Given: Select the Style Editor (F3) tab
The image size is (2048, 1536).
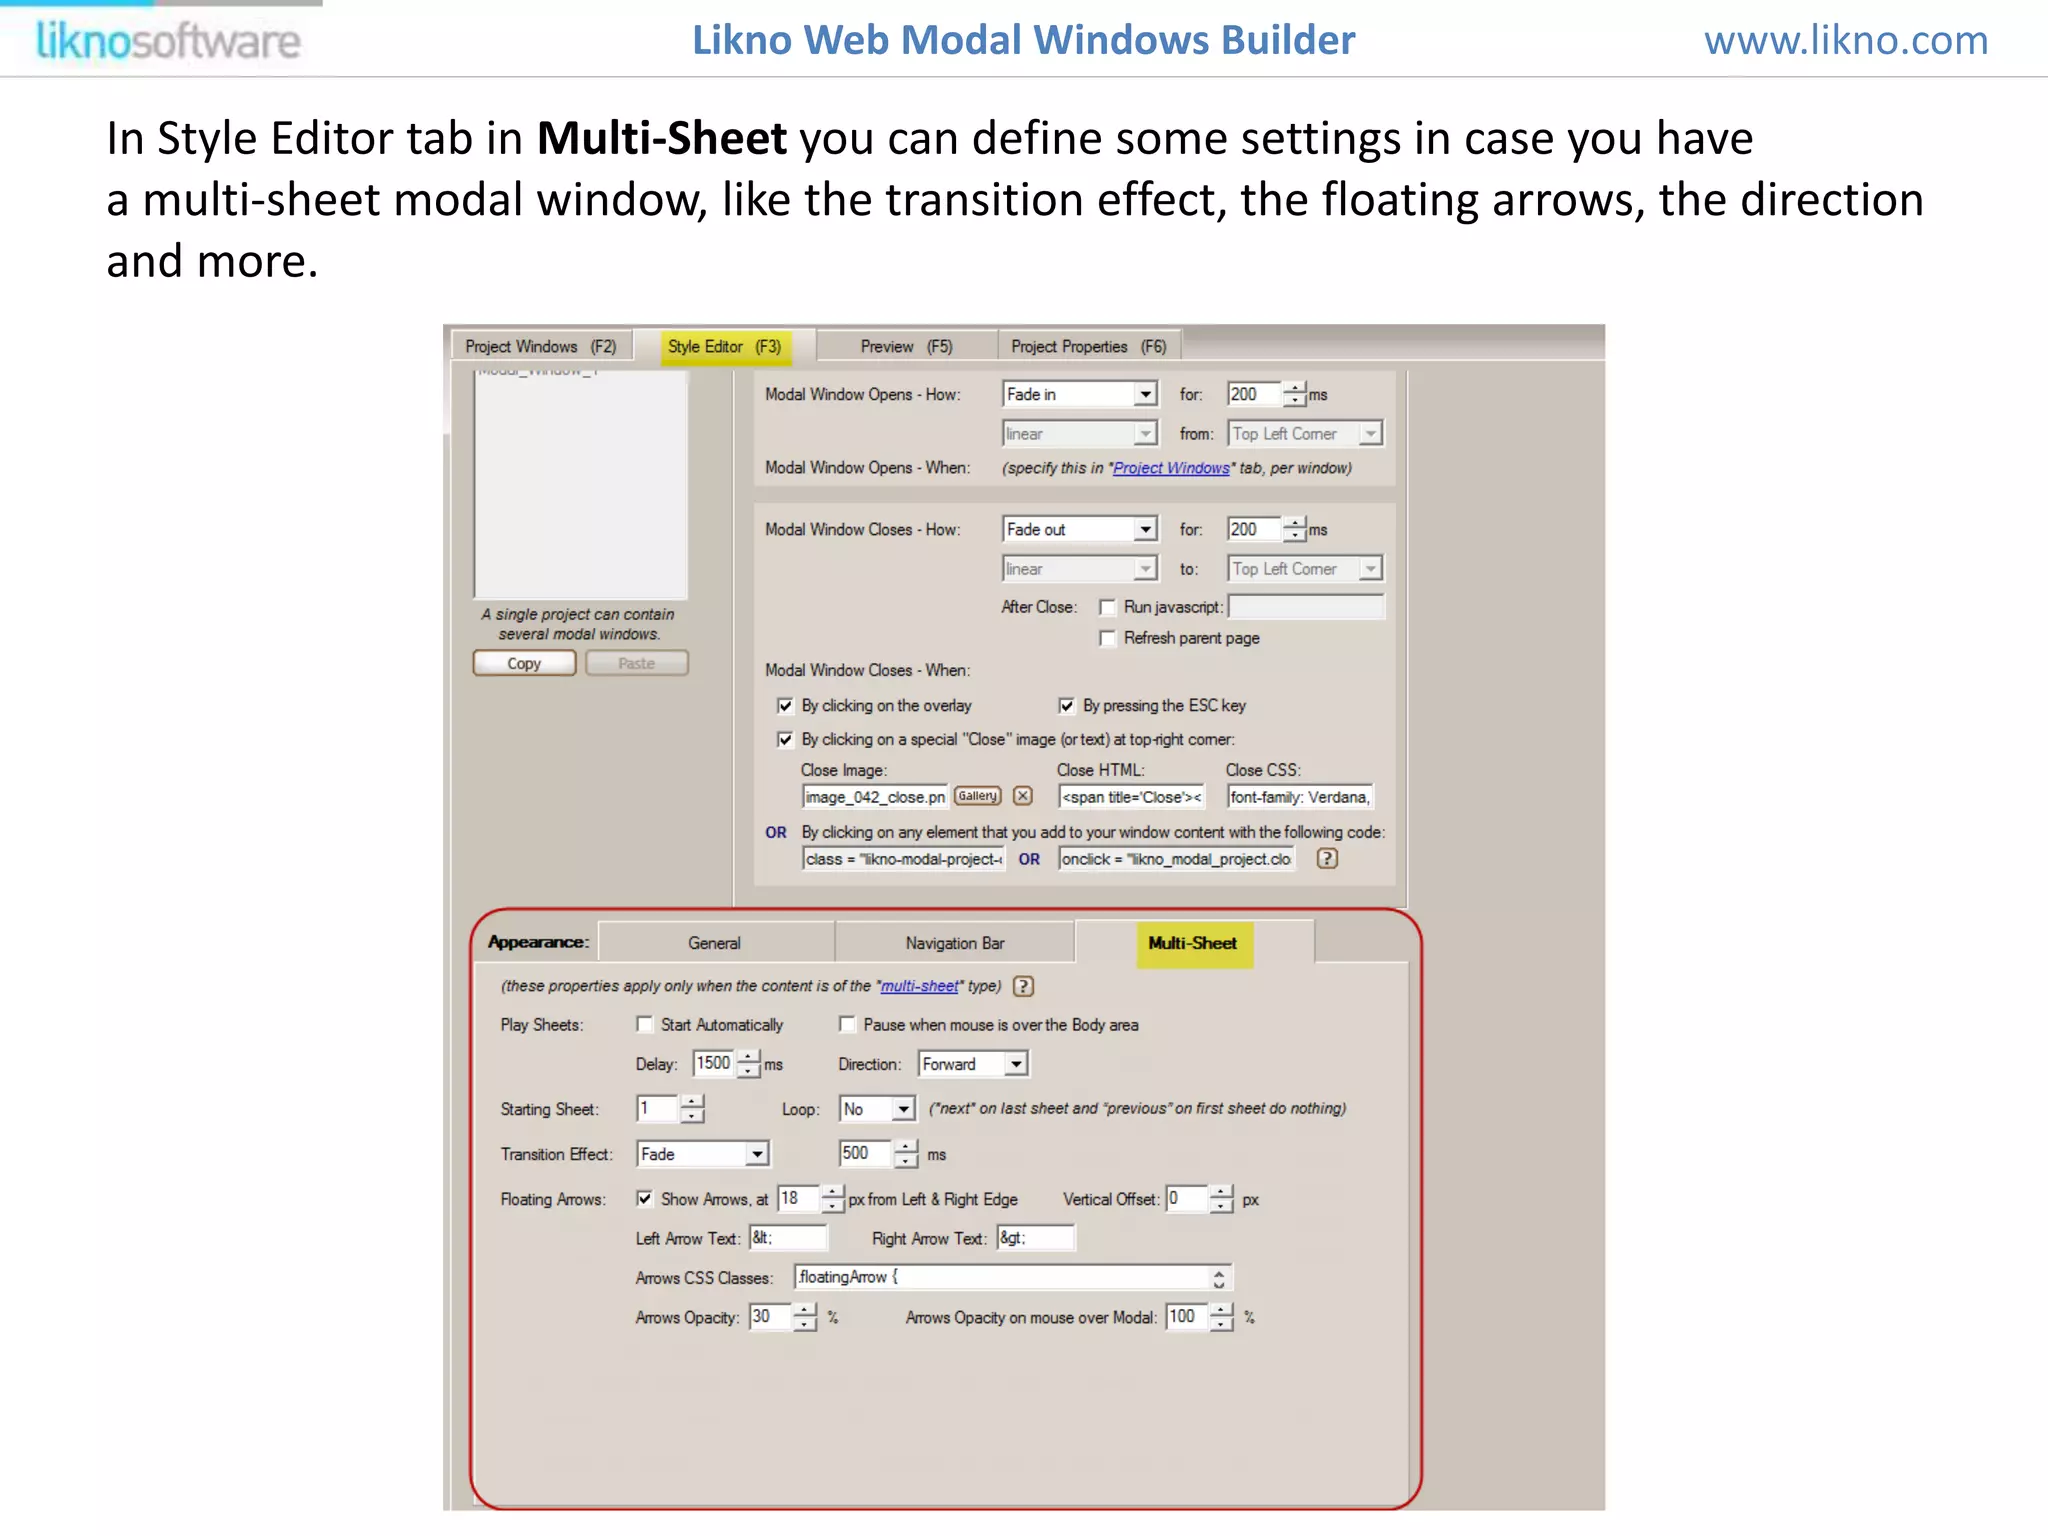Looking at the screenshot, I should point(724,347).
